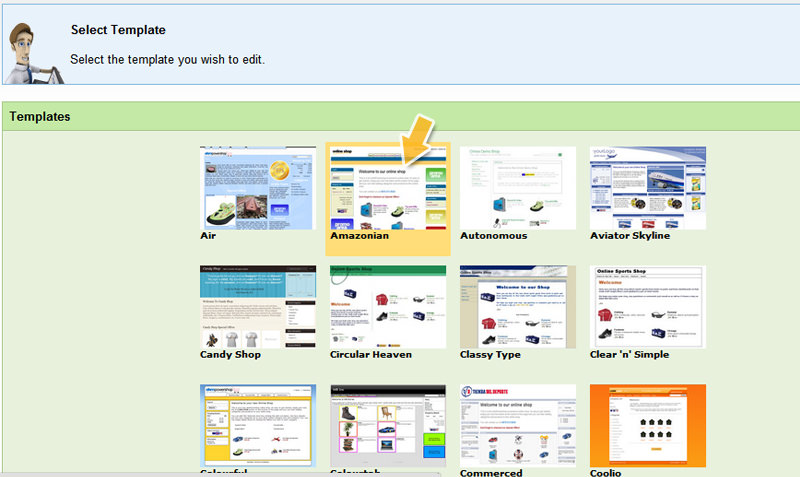Pick the Autonomous template thumbnail
This screenshot has height=477, width=800.
(518, 188)
